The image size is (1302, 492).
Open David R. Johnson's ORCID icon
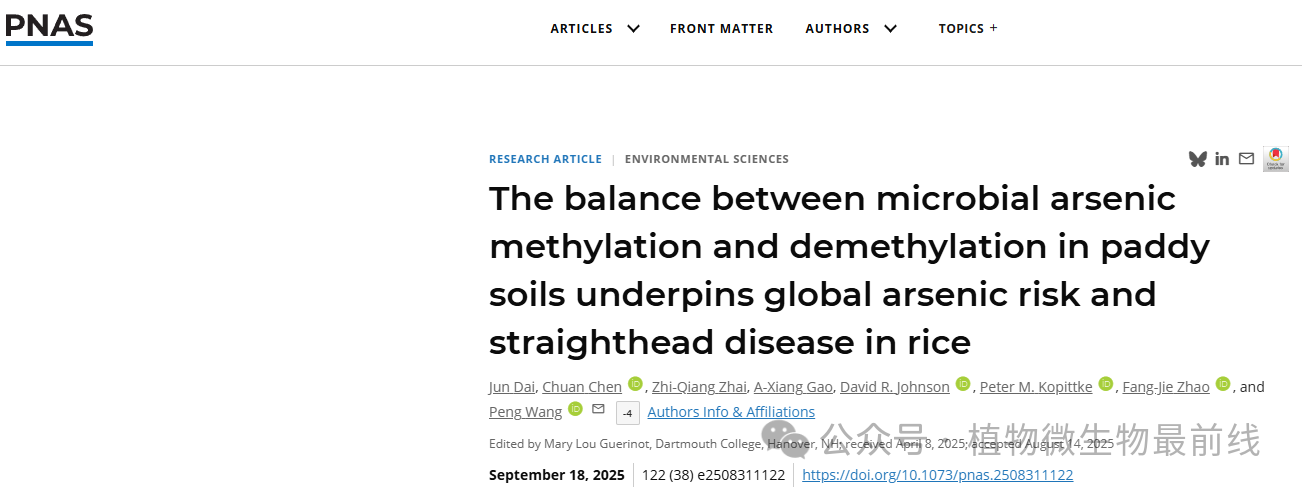(x=963, y=384)
